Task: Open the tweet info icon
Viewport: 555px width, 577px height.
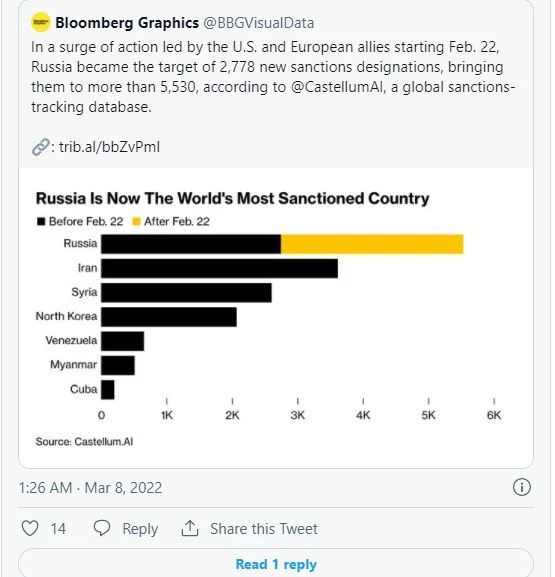Action: pos(522,487)
